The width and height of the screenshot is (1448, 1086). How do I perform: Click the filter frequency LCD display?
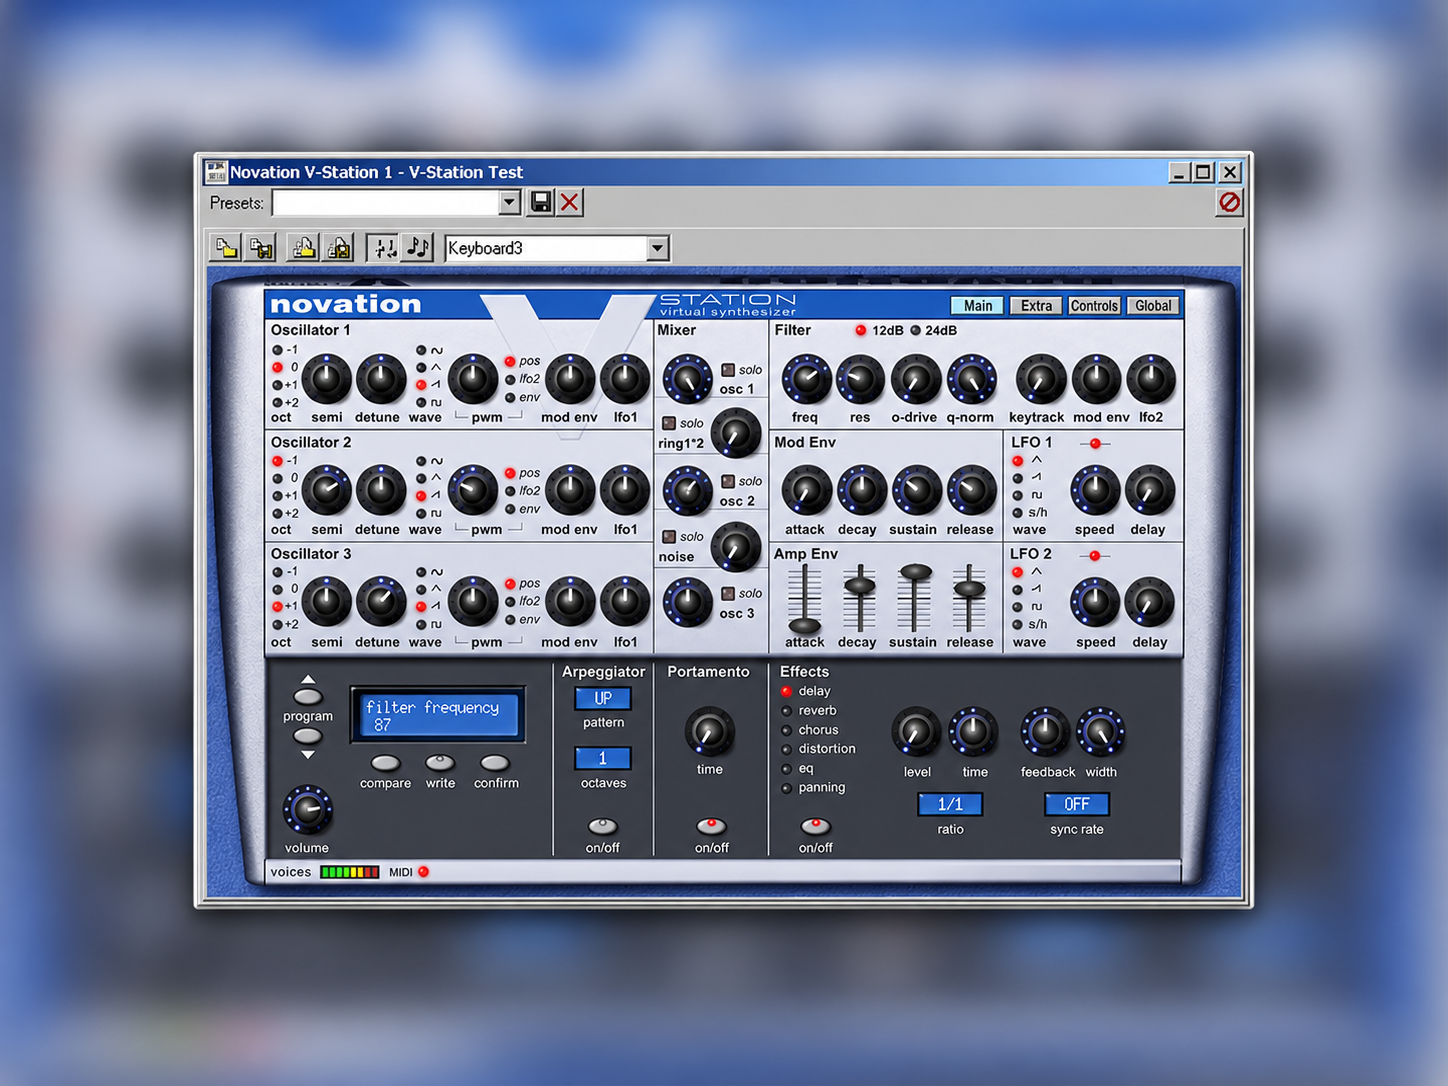tap(437, 715)
